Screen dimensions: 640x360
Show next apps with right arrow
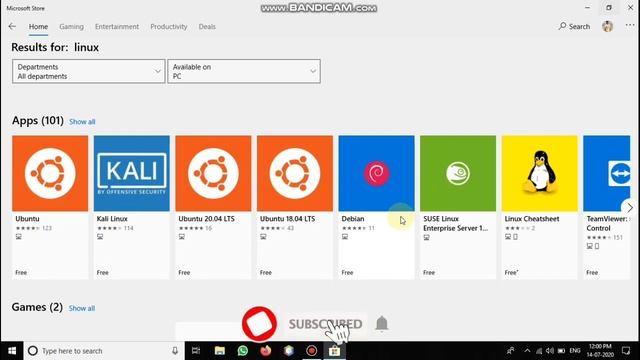(630, 207)
